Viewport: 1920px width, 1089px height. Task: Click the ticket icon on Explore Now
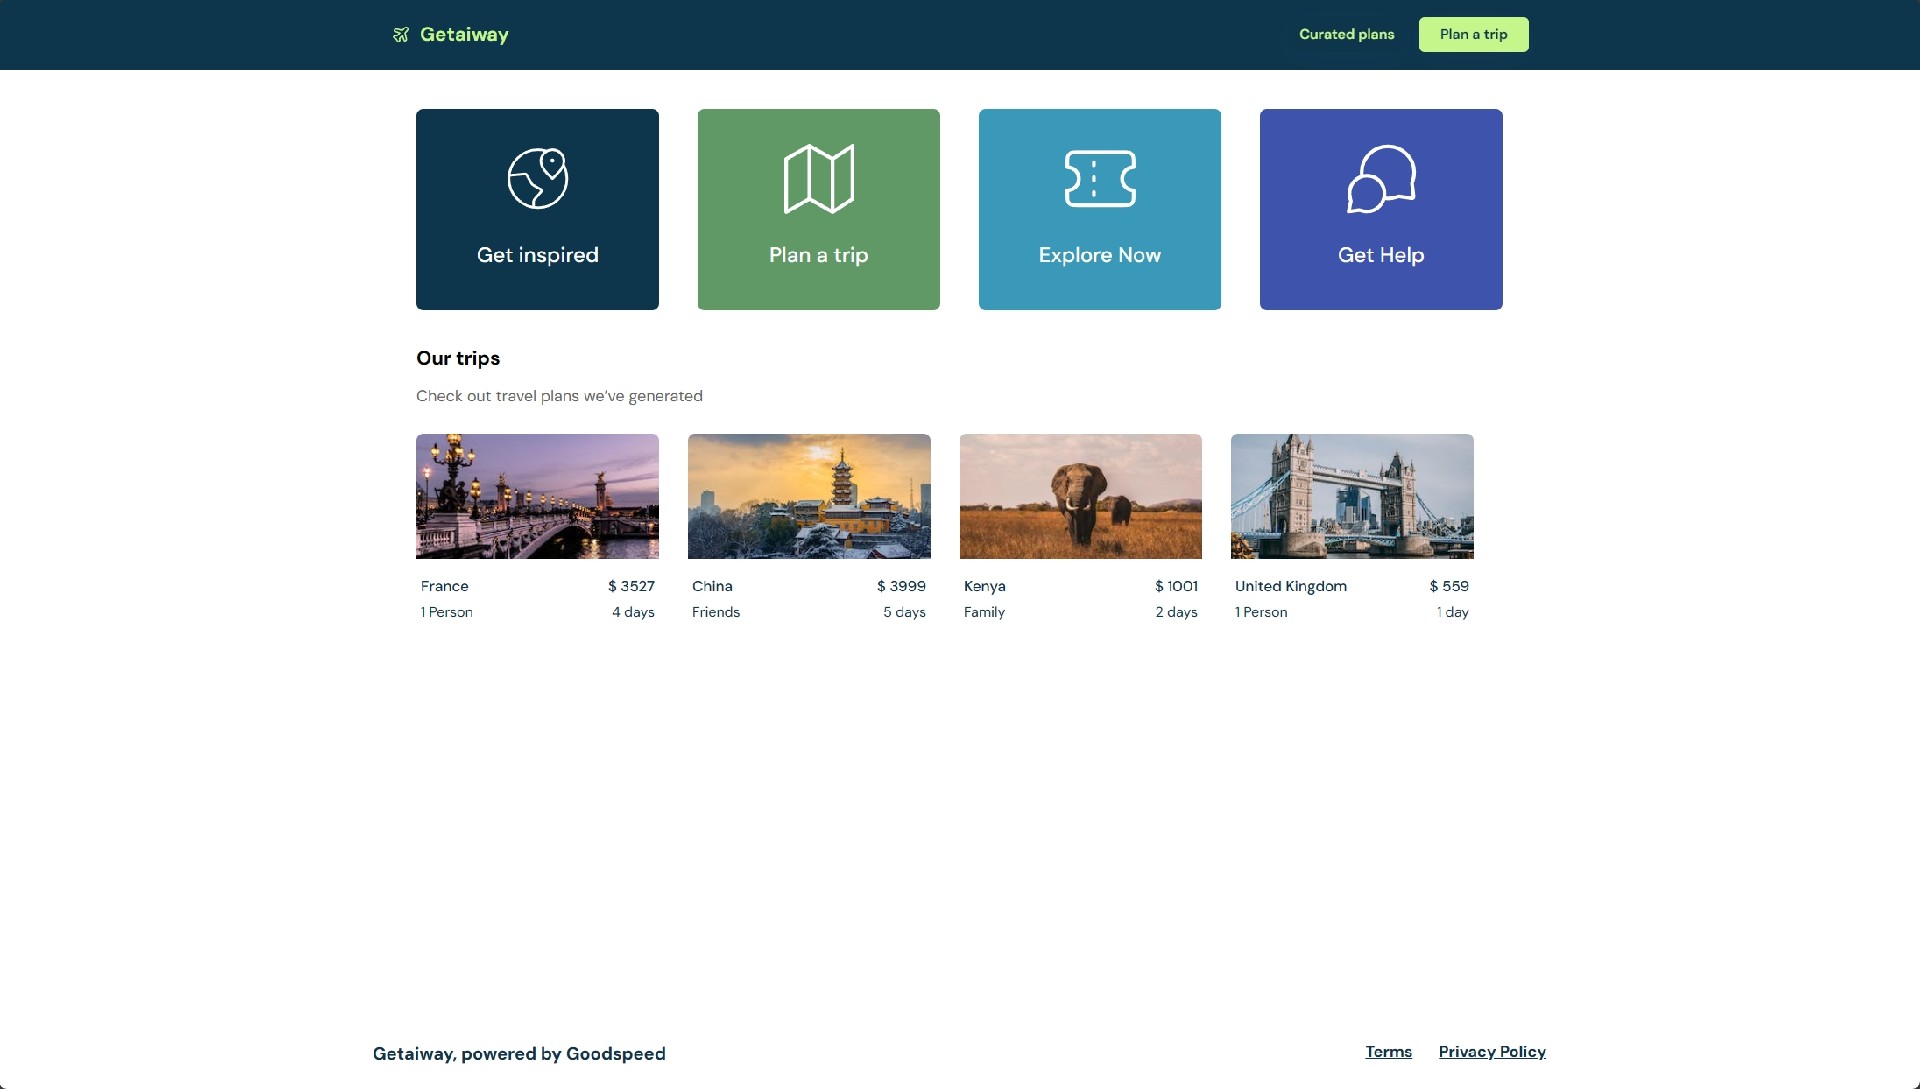1099,179
